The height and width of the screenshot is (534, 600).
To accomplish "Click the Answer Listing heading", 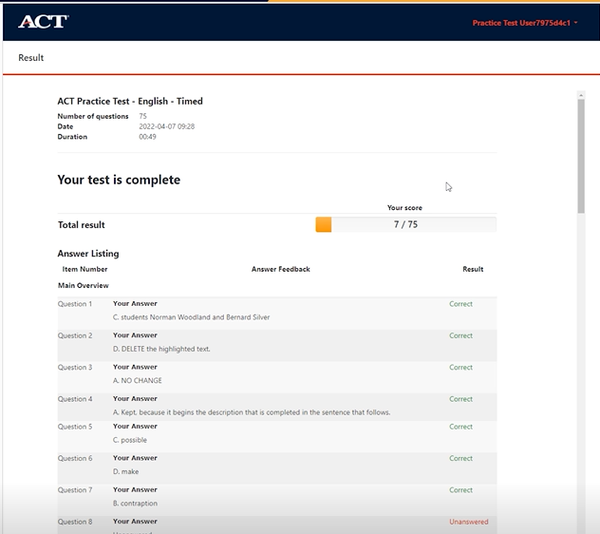I will (x=88, y=254).
